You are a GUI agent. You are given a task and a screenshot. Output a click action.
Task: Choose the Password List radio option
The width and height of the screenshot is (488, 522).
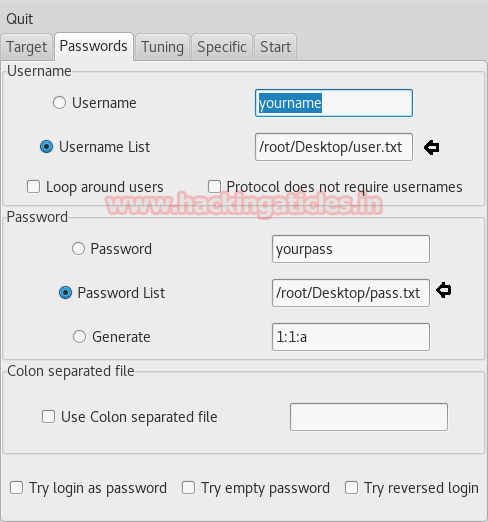coord(65,293)
